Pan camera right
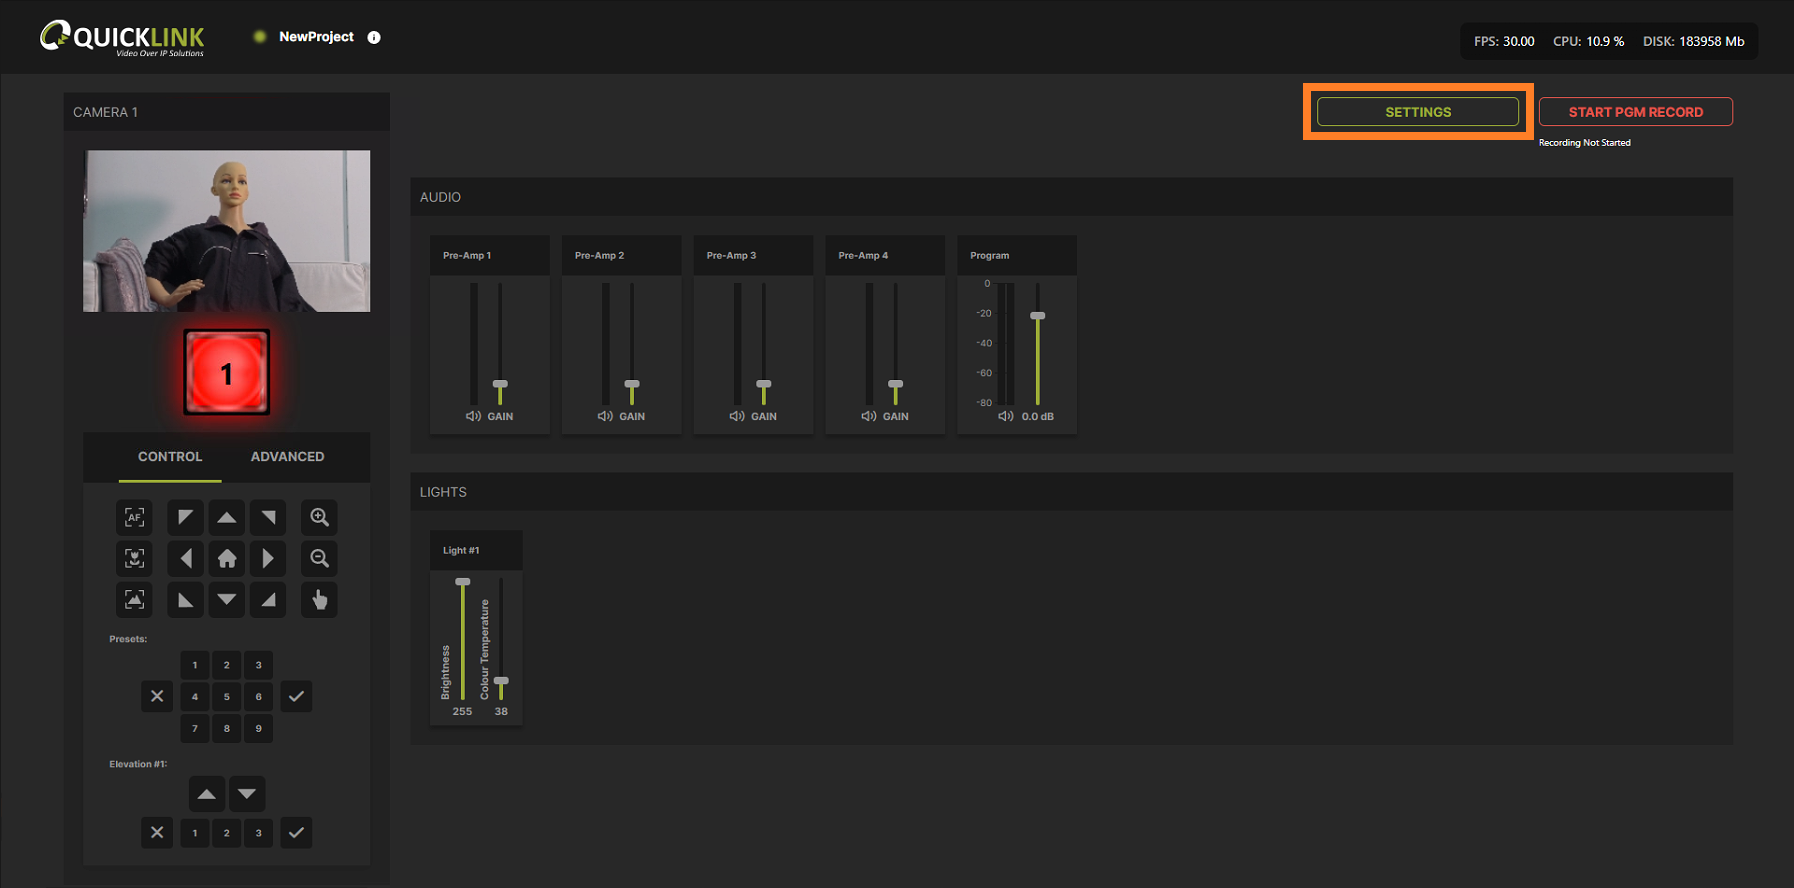Viewport: 1794px width, 888px height. click(268, 558)
